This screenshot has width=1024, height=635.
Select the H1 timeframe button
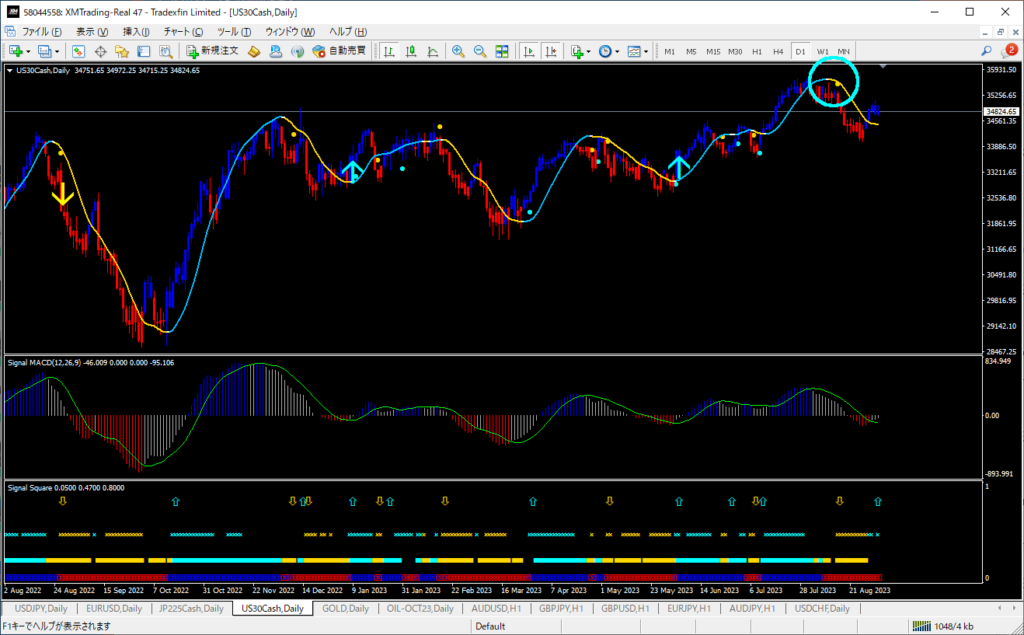pos(757,52)
